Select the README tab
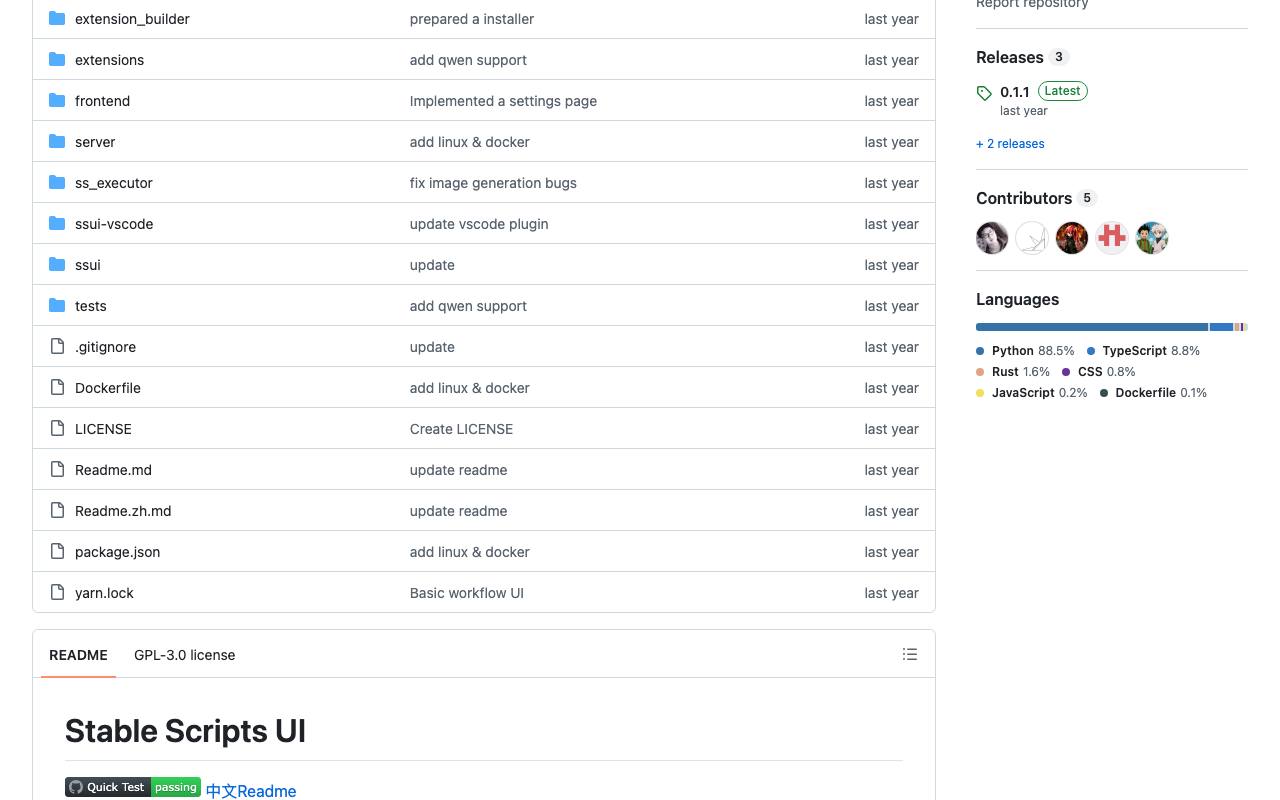 click(x=78, y=655)
